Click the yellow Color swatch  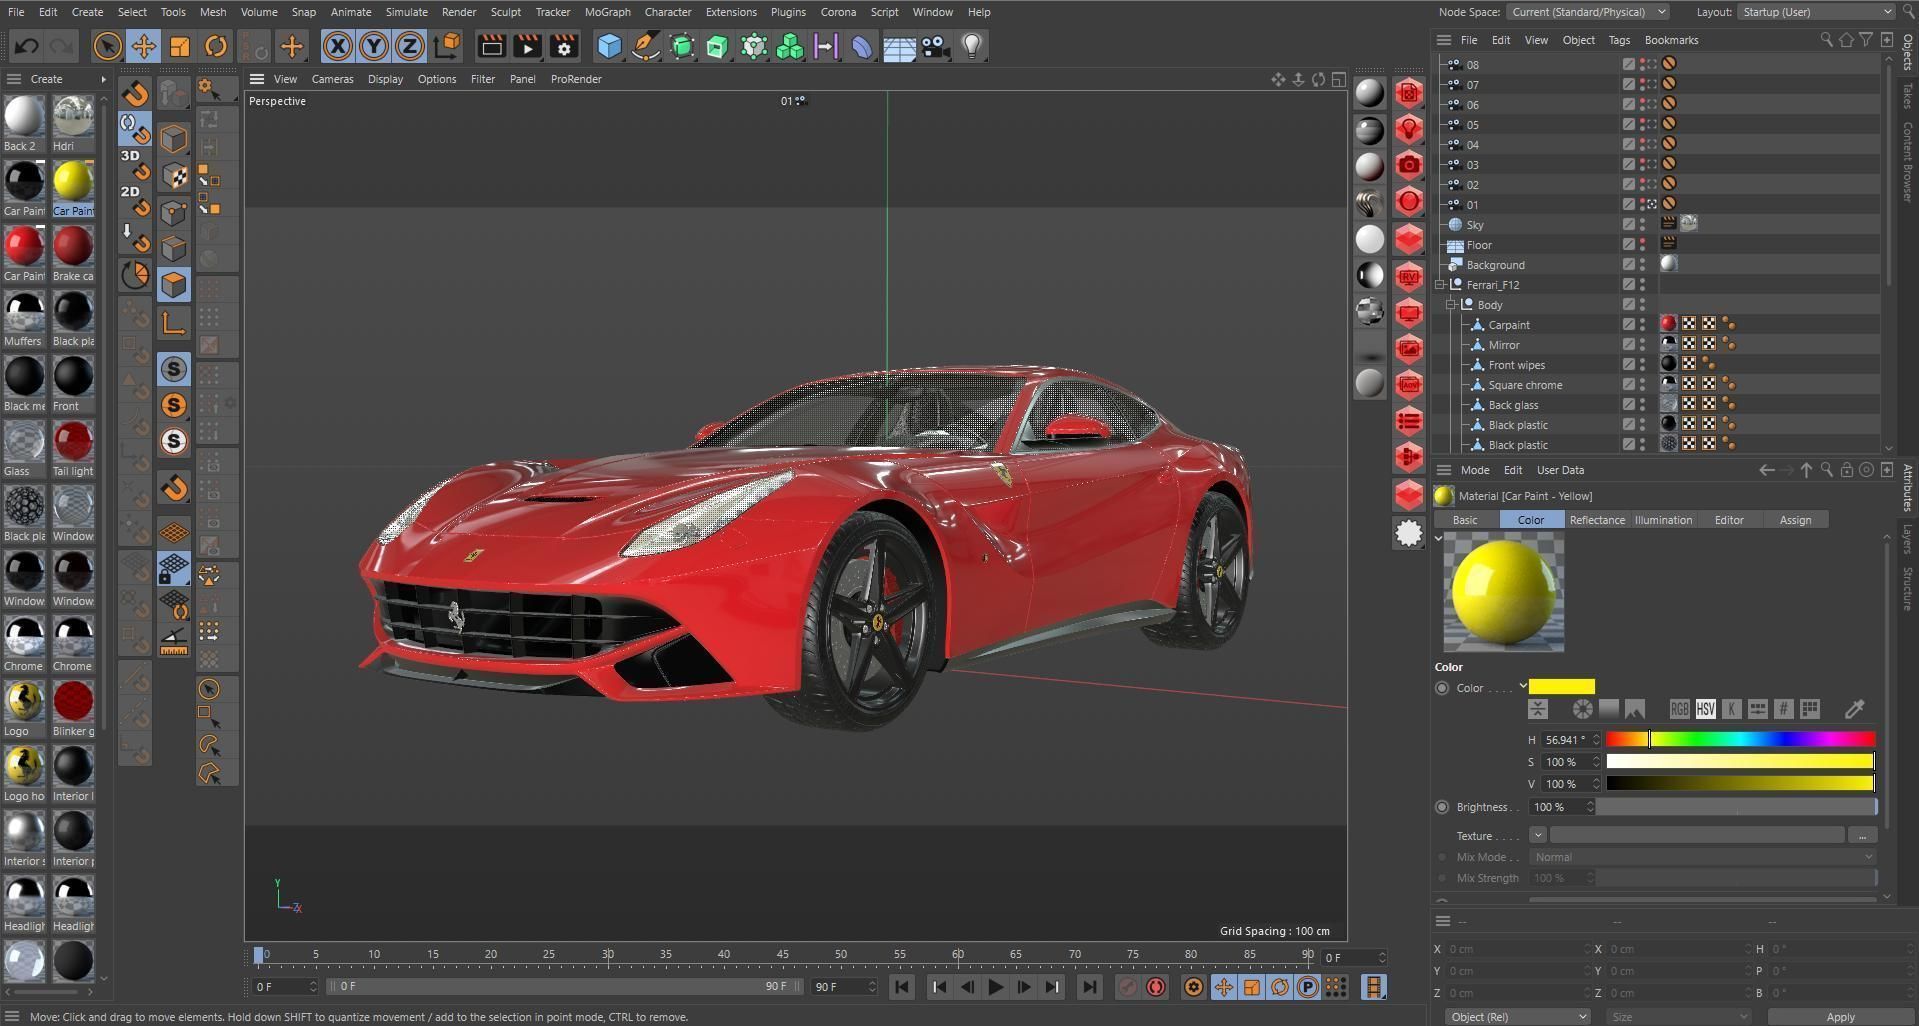tap(1561, 687)
